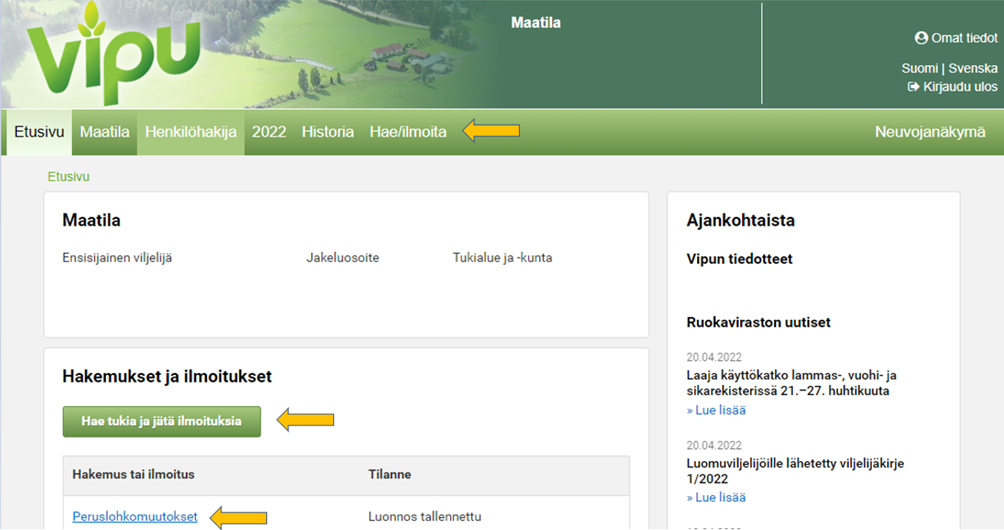
Task: Click the Ensisijainen viljelijä label
Action: tap(117, 258)
